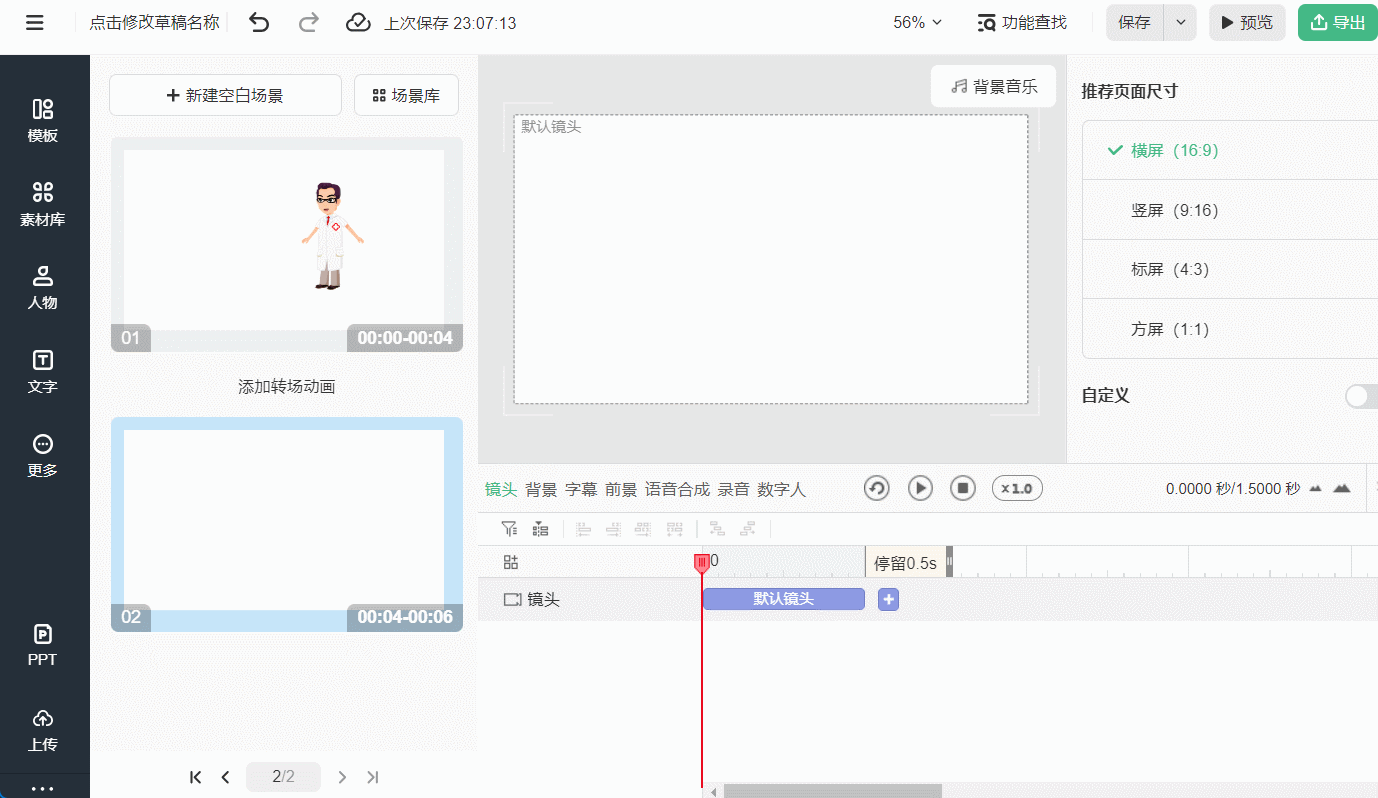Open the 56% zoom level dropdown

pyautogui.click(x=918, y=22)
